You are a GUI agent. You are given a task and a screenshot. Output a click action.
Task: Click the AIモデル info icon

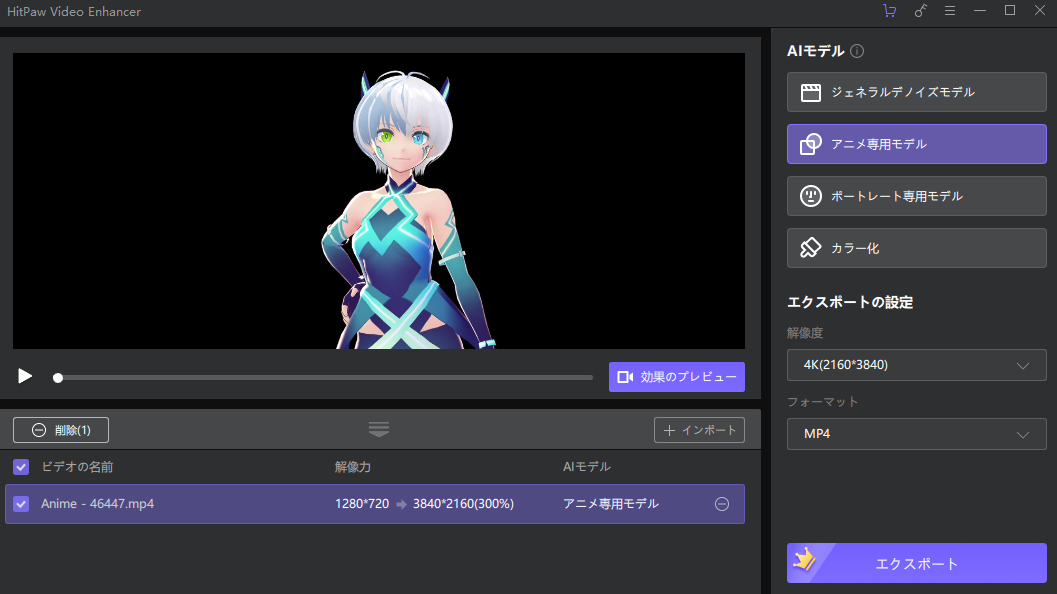pyautogui.click(x=857, y=51)
